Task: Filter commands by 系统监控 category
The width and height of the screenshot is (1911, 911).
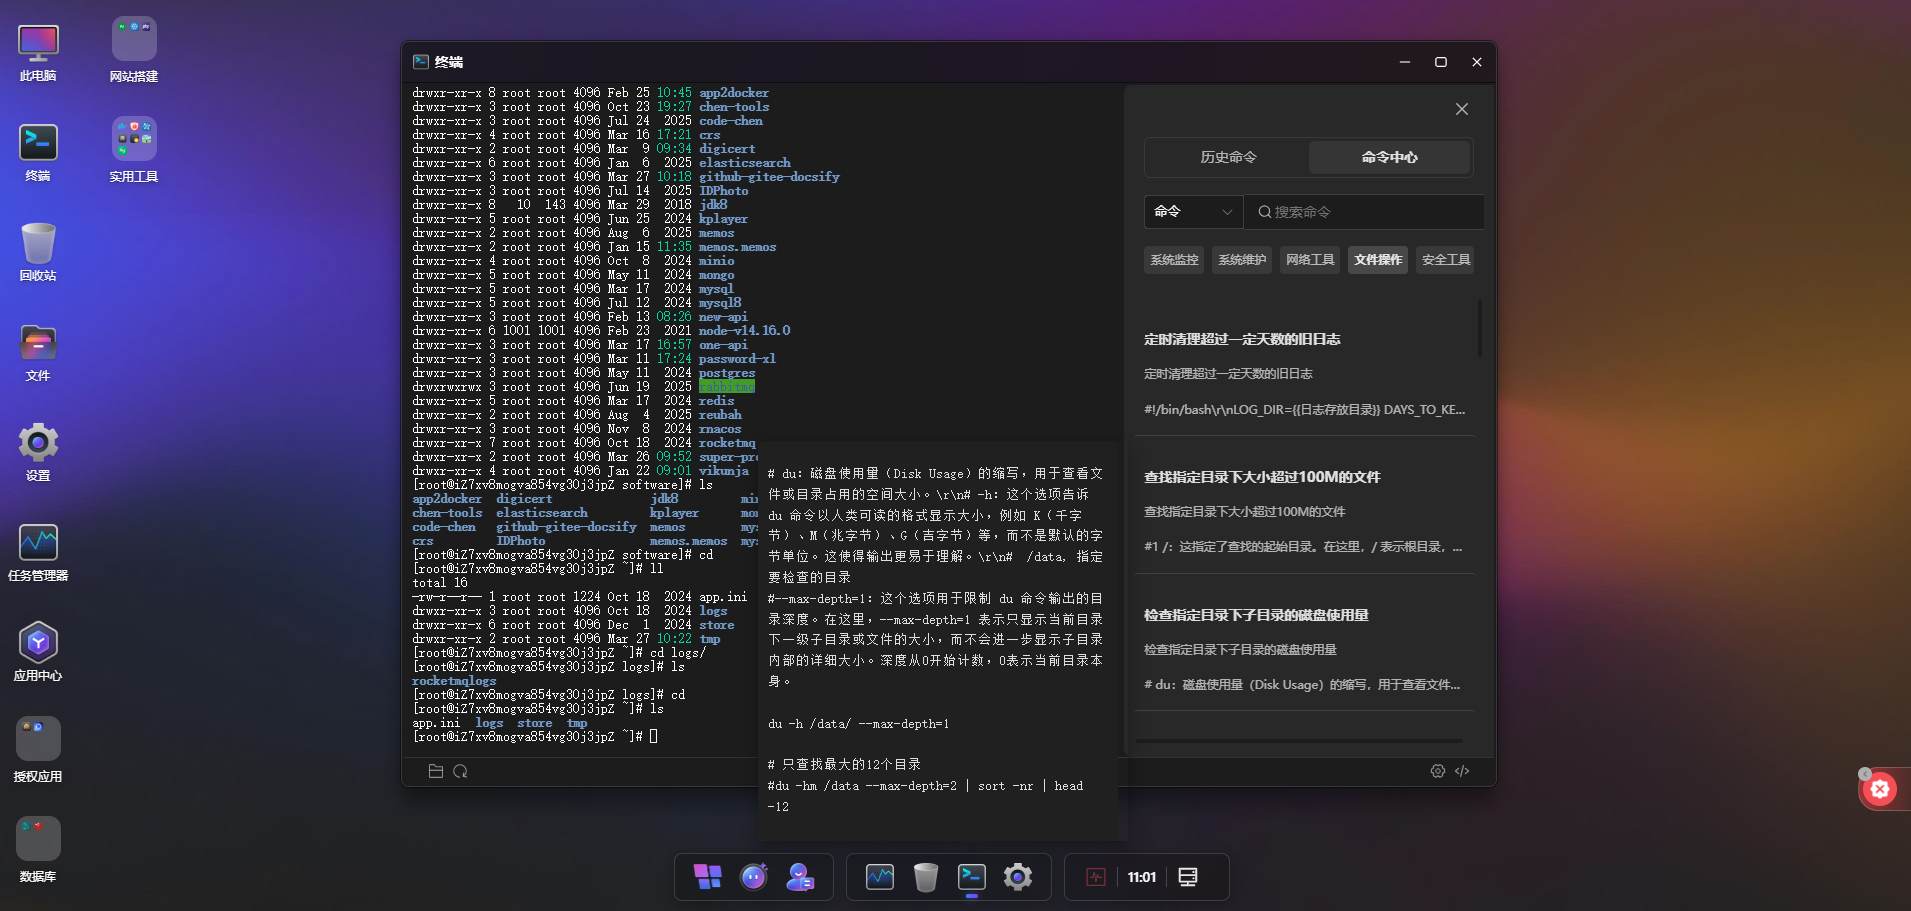Action: [x=1174, y=260]
